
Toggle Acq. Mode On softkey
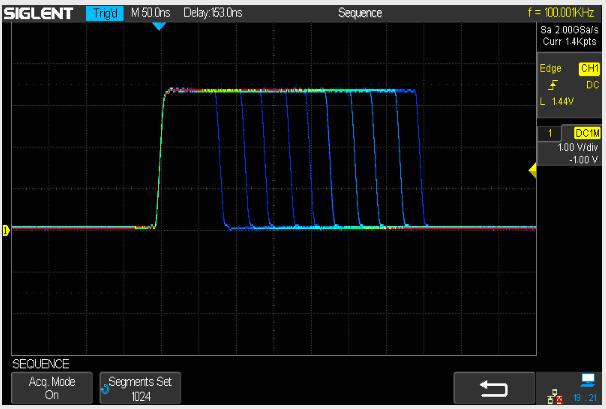50,388
